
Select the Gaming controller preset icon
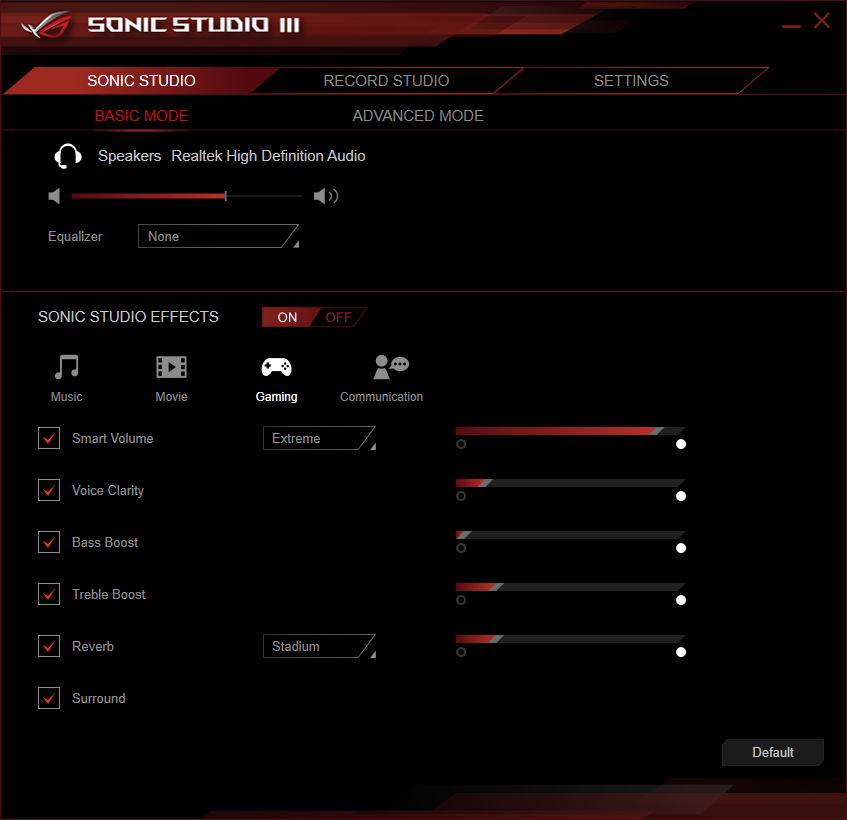[x=277, y=367]
